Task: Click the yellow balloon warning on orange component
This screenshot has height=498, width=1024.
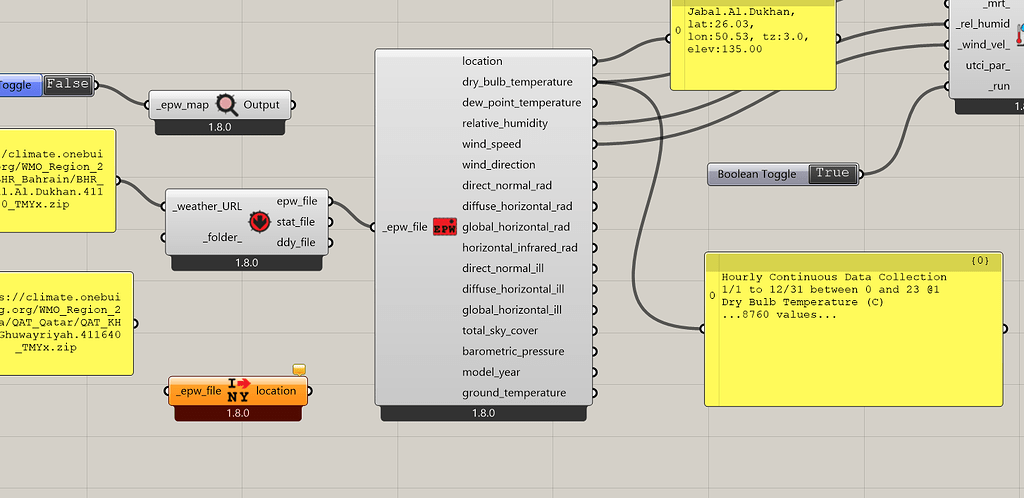Action: pos(298,370)
